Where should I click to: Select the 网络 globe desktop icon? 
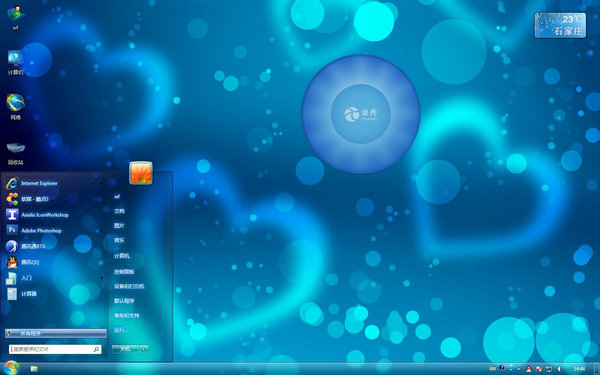click(16, 106)
